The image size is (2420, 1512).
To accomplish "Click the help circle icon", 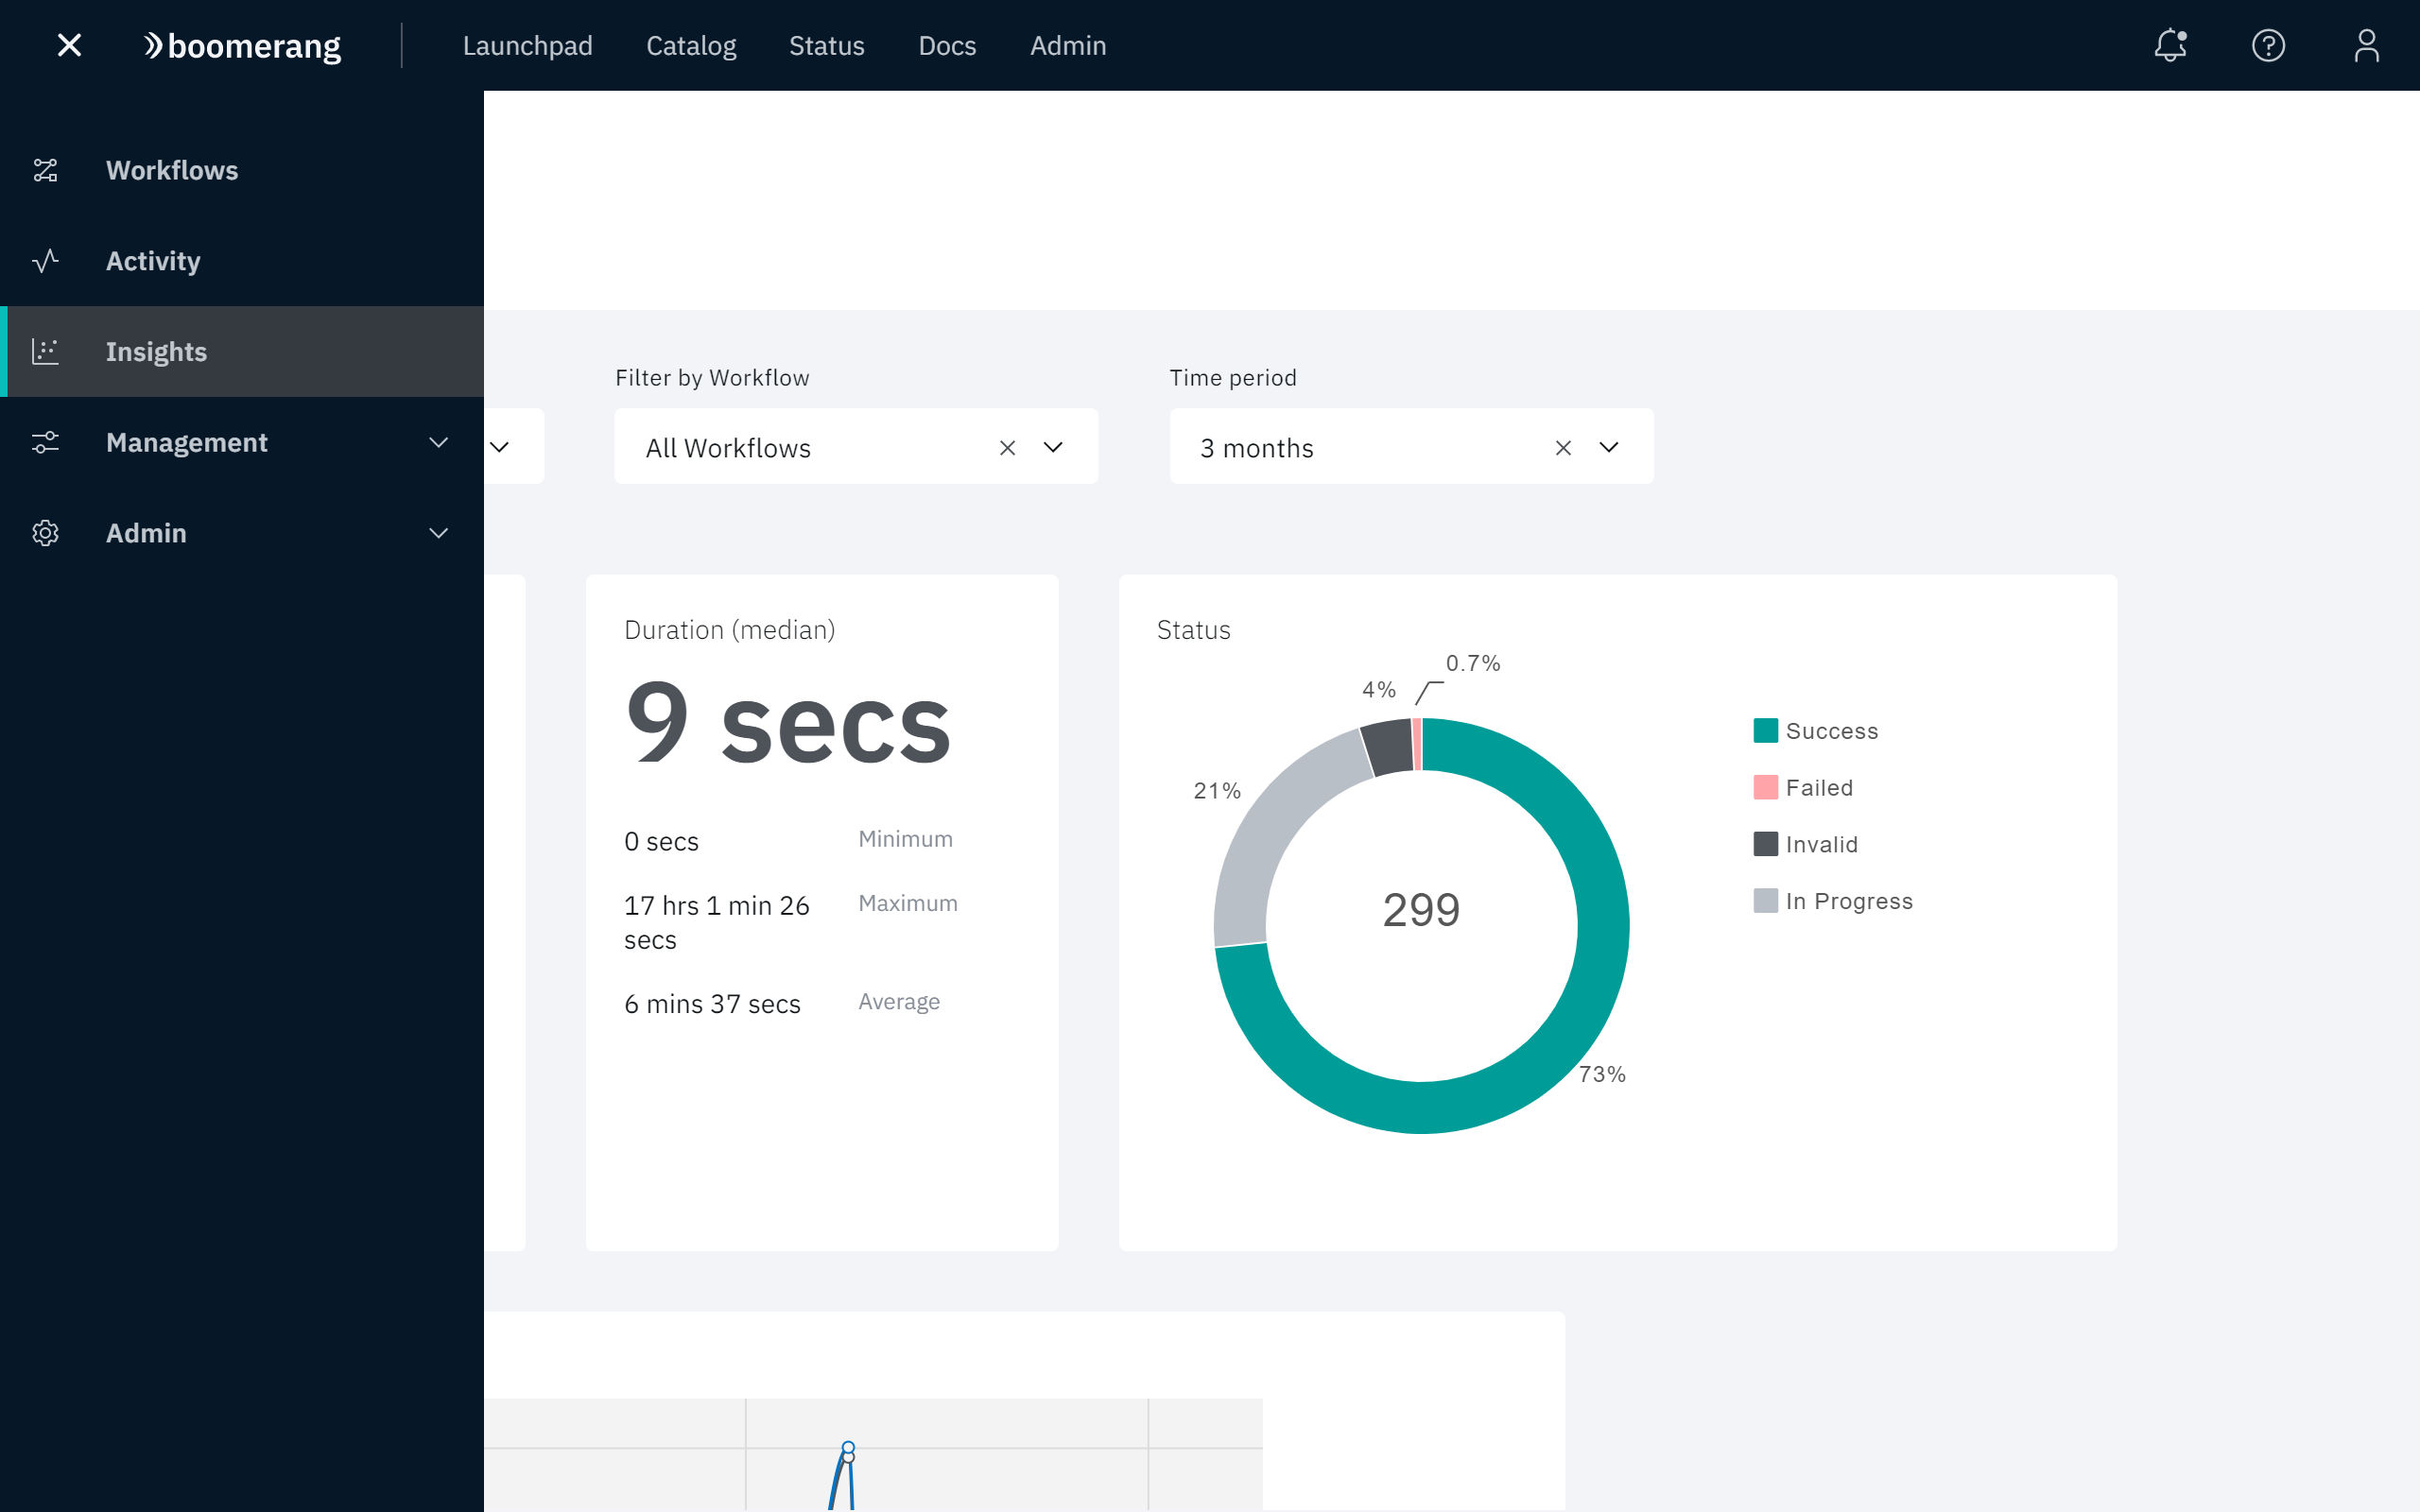I will point(2269,45).
